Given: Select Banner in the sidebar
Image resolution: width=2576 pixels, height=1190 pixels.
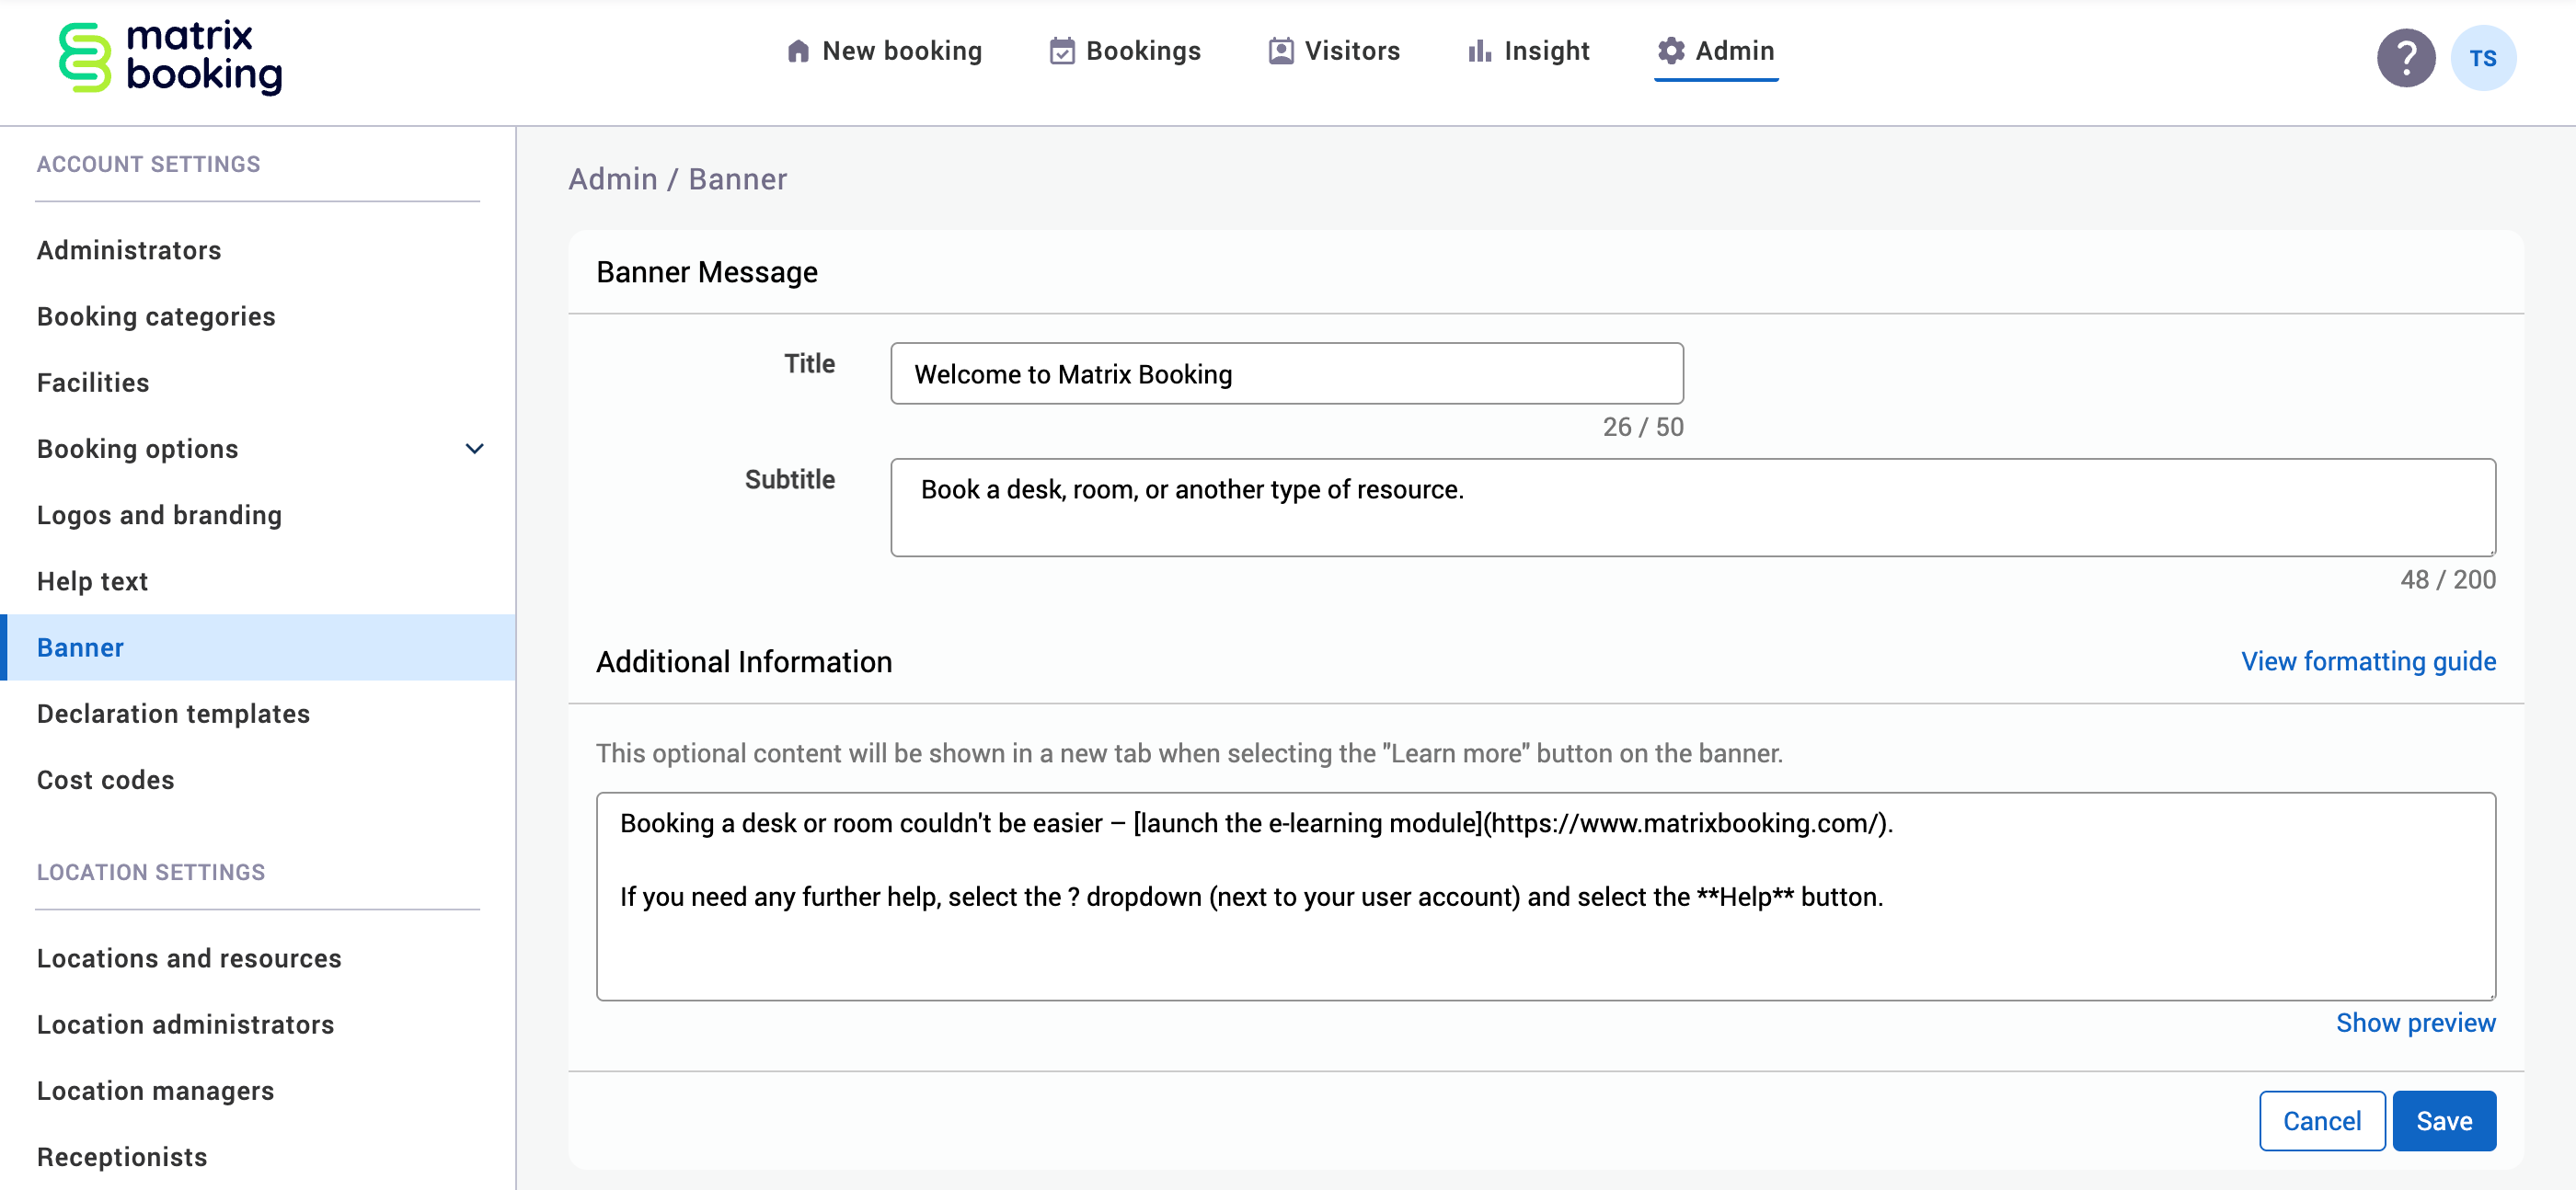Looking at the screenshot, I should pyautogui.click(x=80, y=647).
